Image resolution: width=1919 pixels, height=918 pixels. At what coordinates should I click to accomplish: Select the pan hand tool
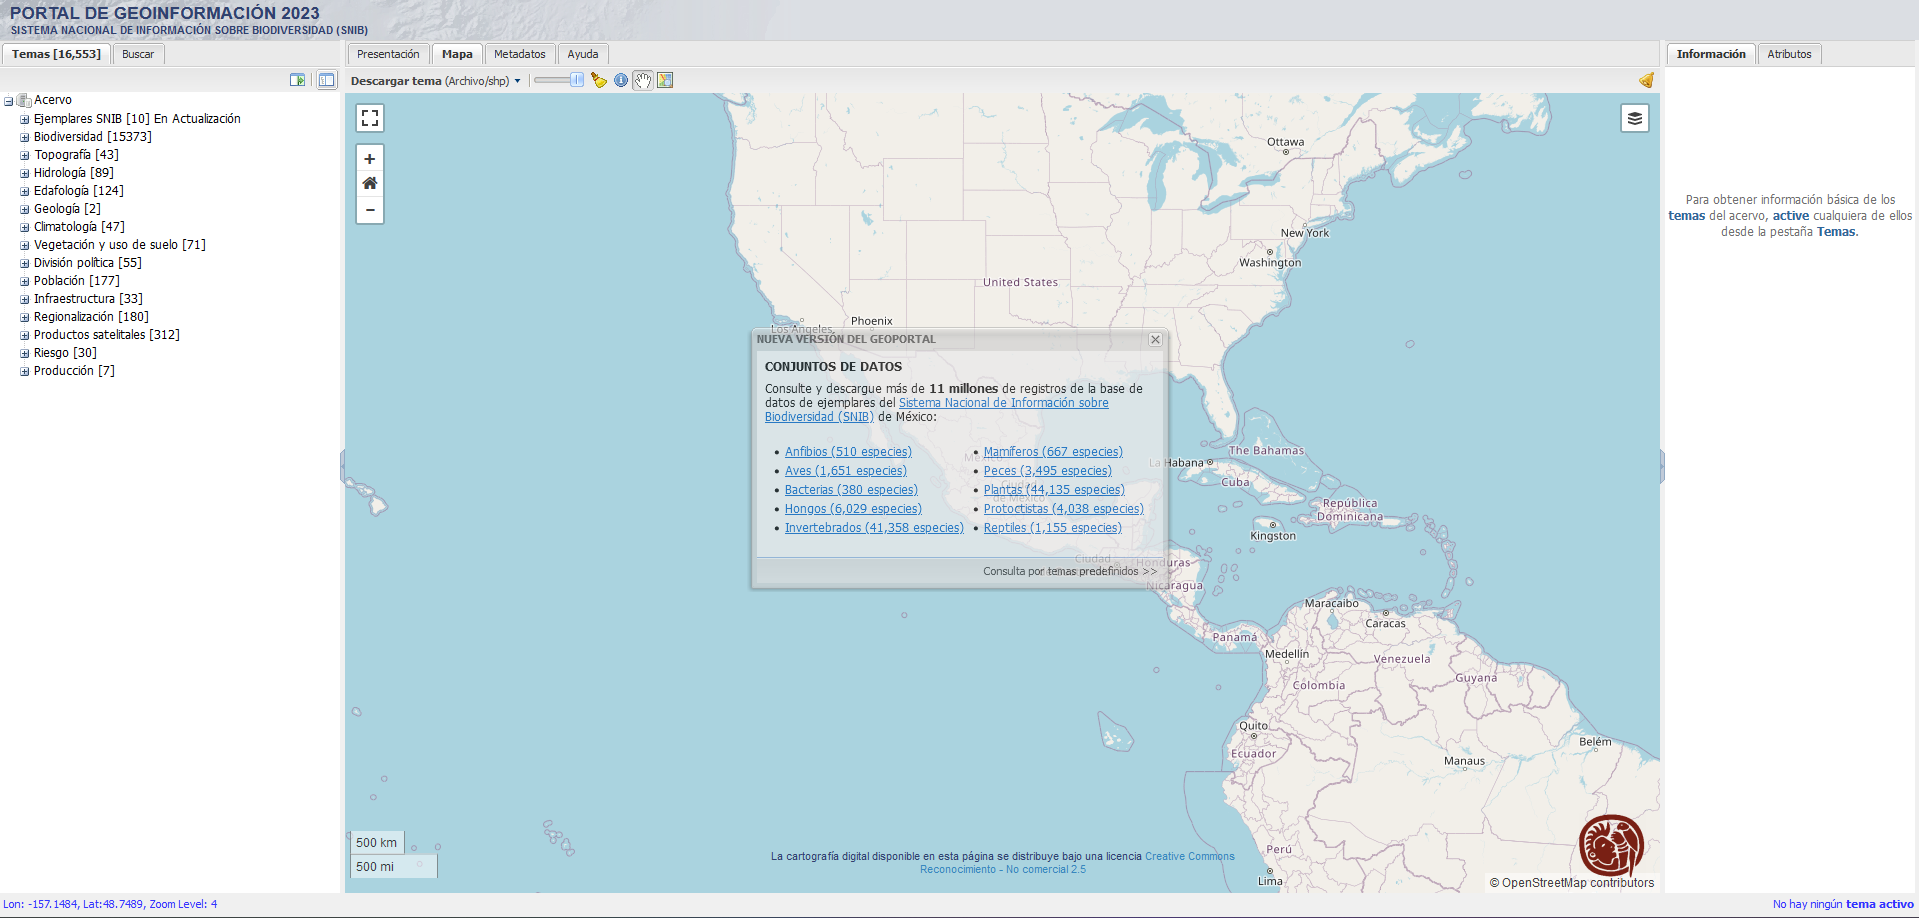tap(643, 80)
